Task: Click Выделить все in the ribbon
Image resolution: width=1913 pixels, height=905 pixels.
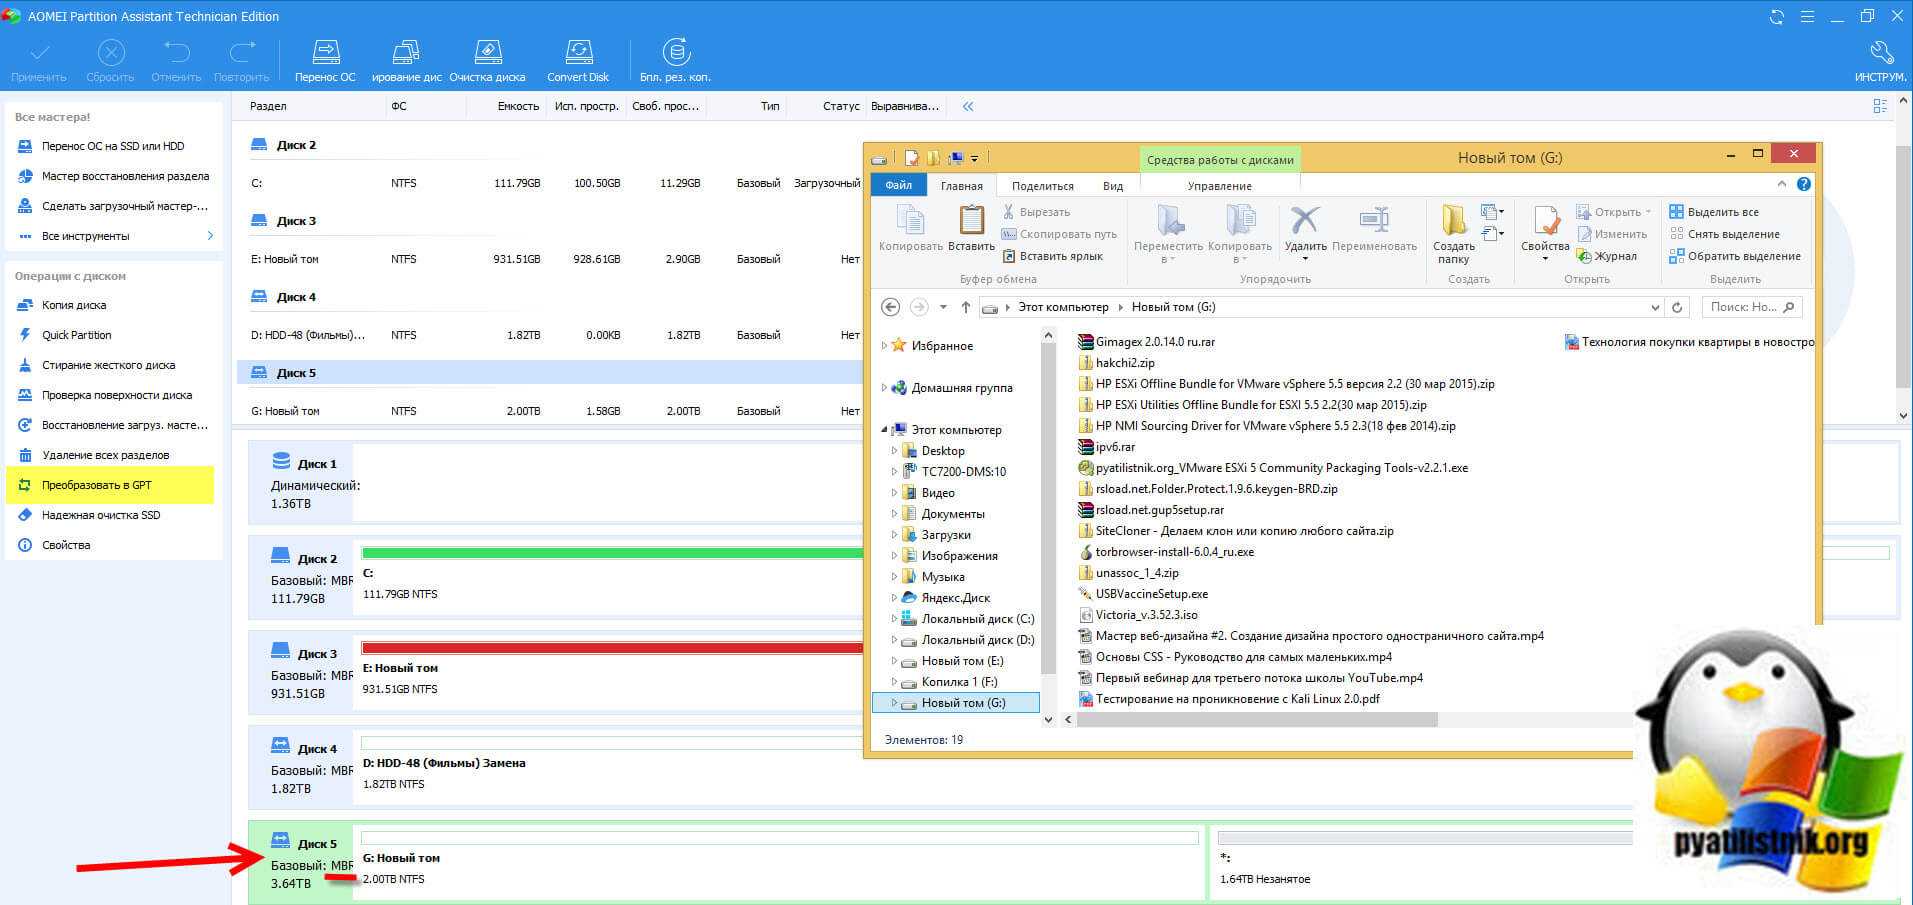Action: (1714, 212)
